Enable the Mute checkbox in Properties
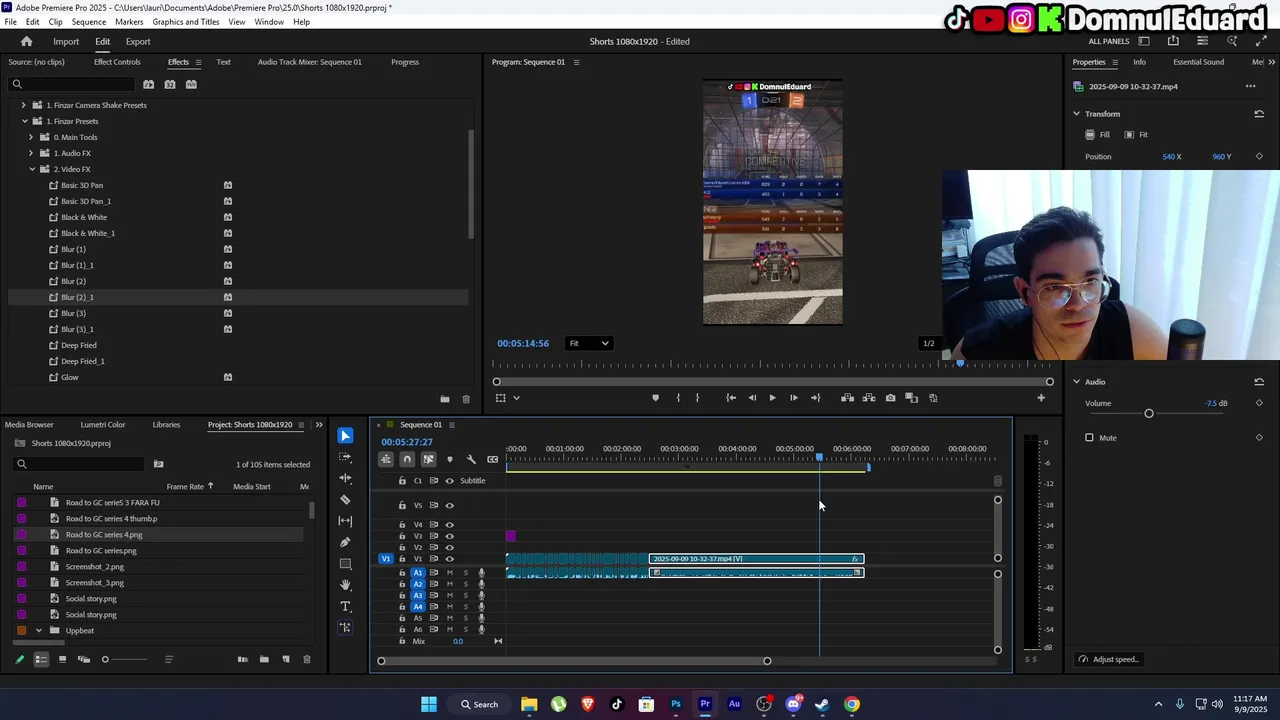The width and height of the screenshot is (1280, 720). pos(1089,438)
